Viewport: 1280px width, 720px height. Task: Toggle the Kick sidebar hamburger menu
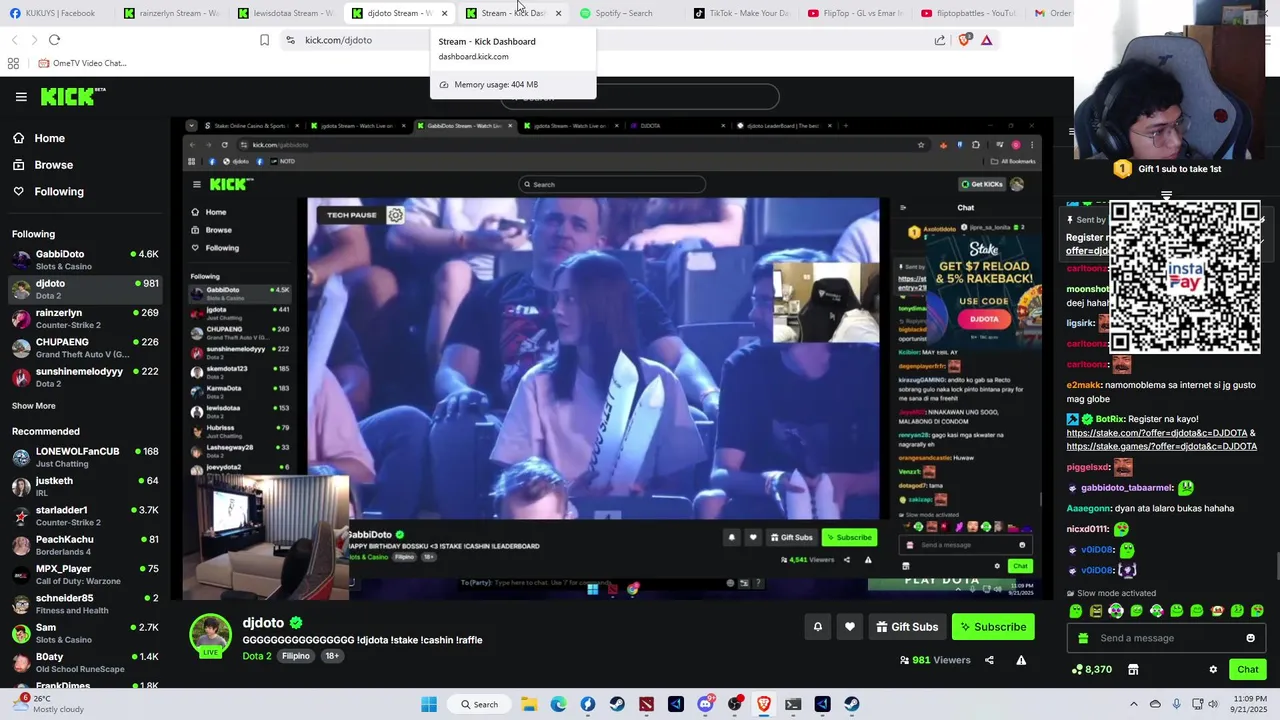(21, 97)
